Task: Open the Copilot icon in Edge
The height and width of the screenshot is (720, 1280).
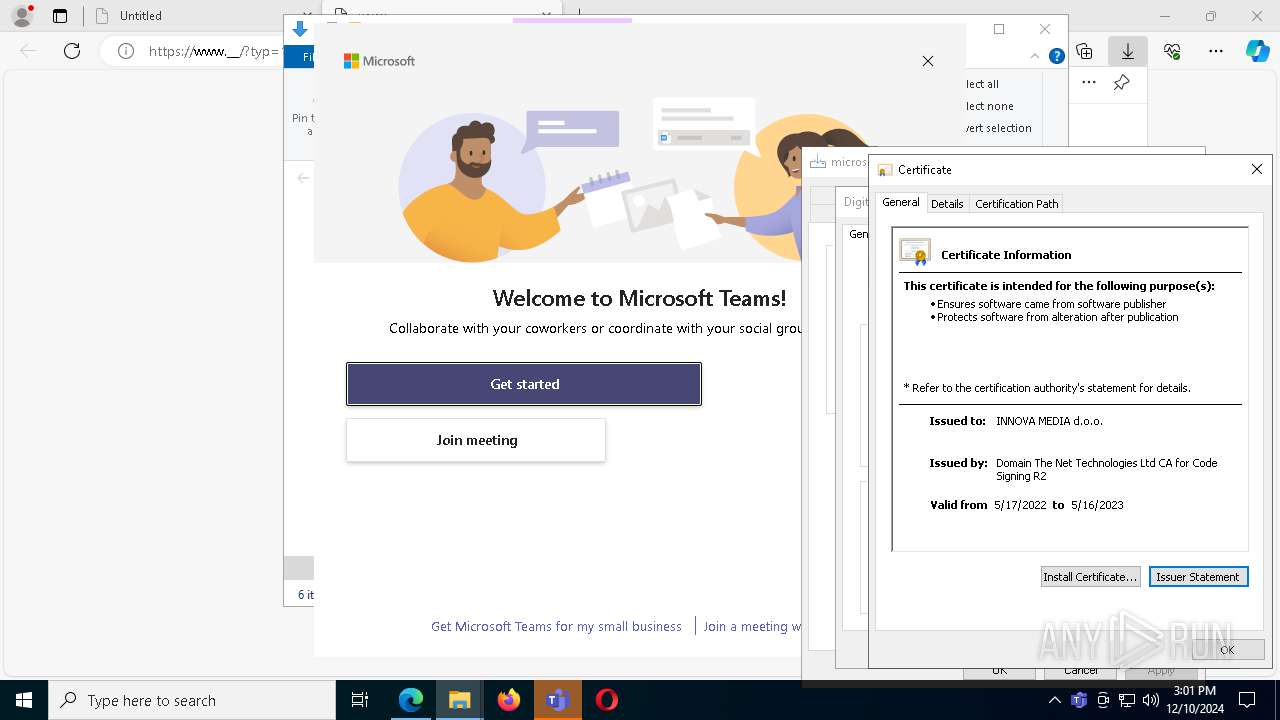Action: (x=1257, y=51)
